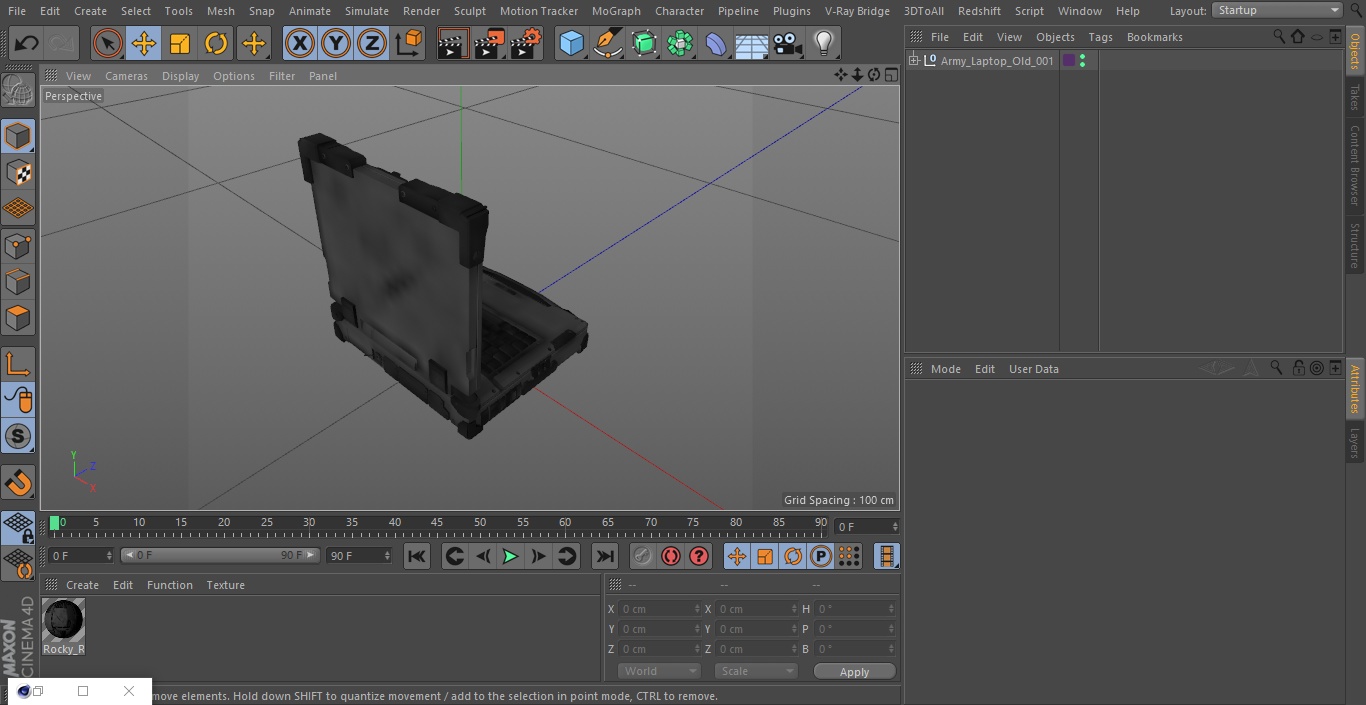Open the Layout dropdown showing Startup
This screenshot has height=705, width=1366.
coord(1278,10)
